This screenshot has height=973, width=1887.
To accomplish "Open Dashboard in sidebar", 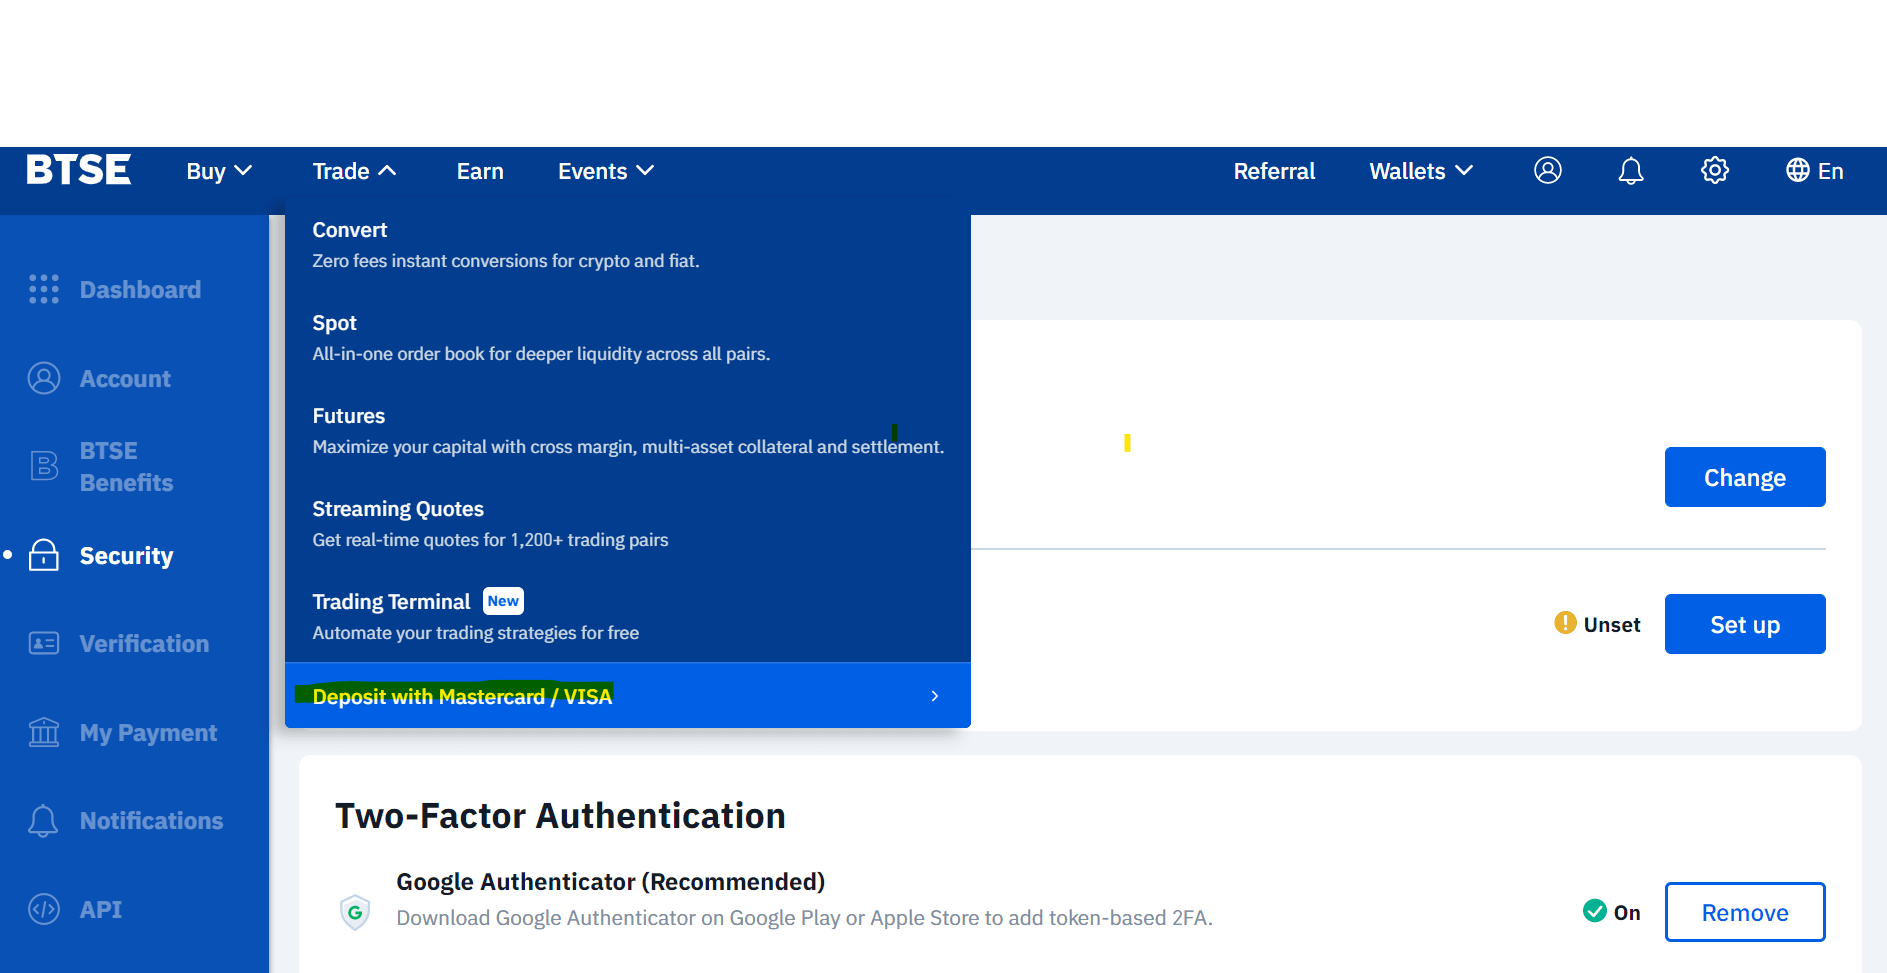I will click(140, 290).
